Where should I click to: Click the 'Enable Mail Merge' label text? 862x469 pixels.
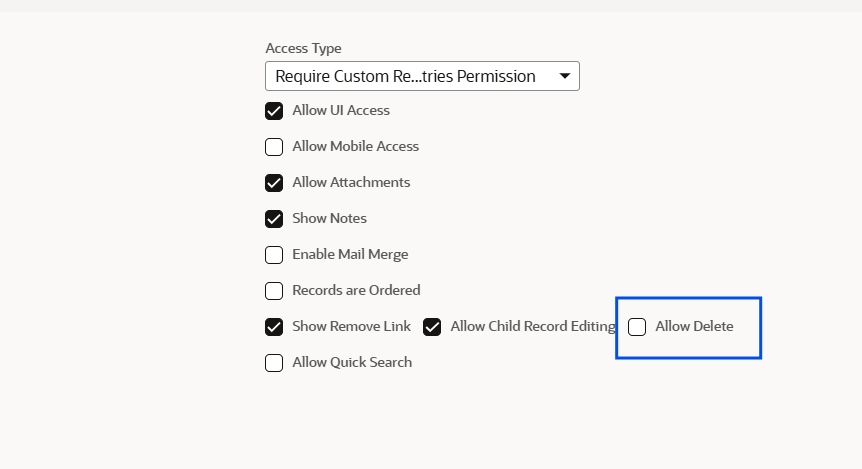350,254
